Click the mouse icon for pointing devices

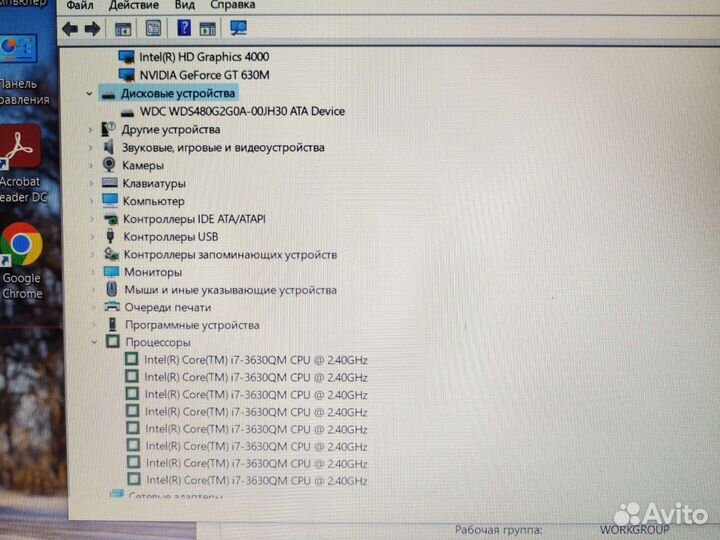(112, 289)
